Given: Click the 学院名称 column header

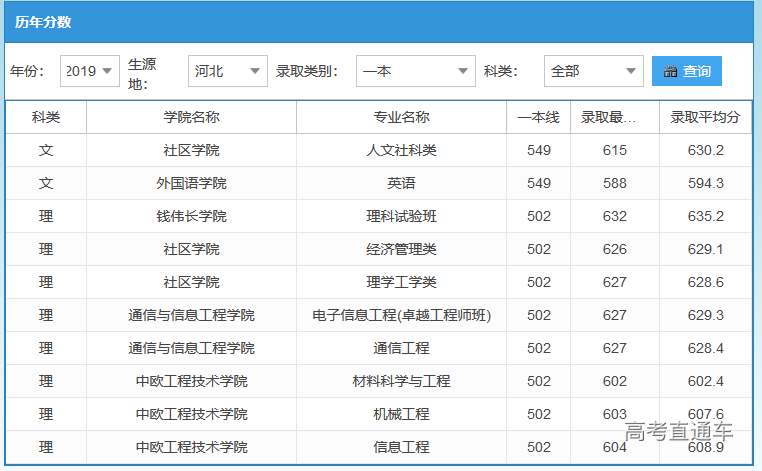Looking at the screenshot, I should click(x=191, y=117).
